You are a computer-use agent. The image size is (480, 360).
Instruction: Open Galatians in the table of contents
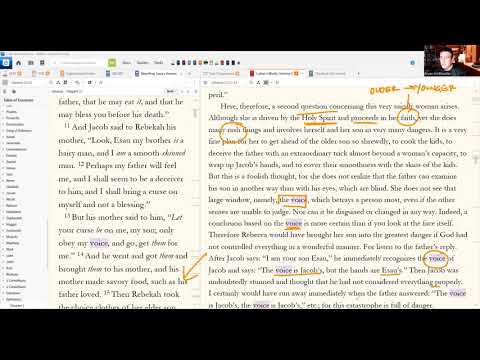[13, 293]
